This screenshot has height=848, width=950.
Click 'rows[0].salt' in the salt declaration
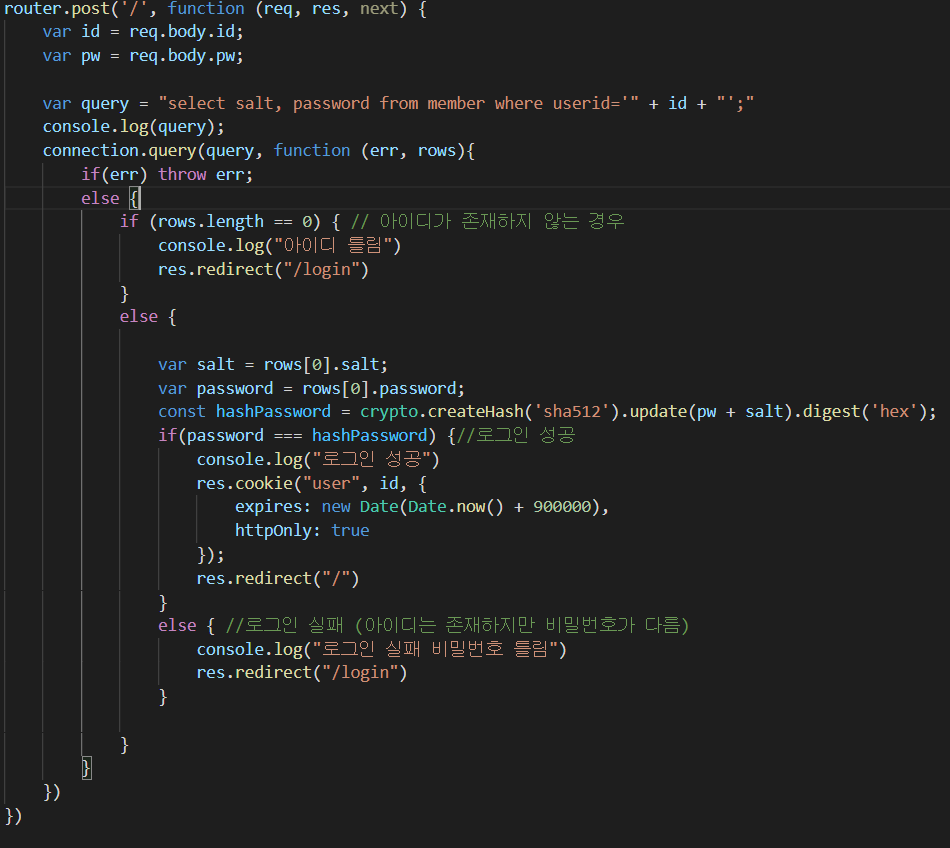(x=321, y=364)
